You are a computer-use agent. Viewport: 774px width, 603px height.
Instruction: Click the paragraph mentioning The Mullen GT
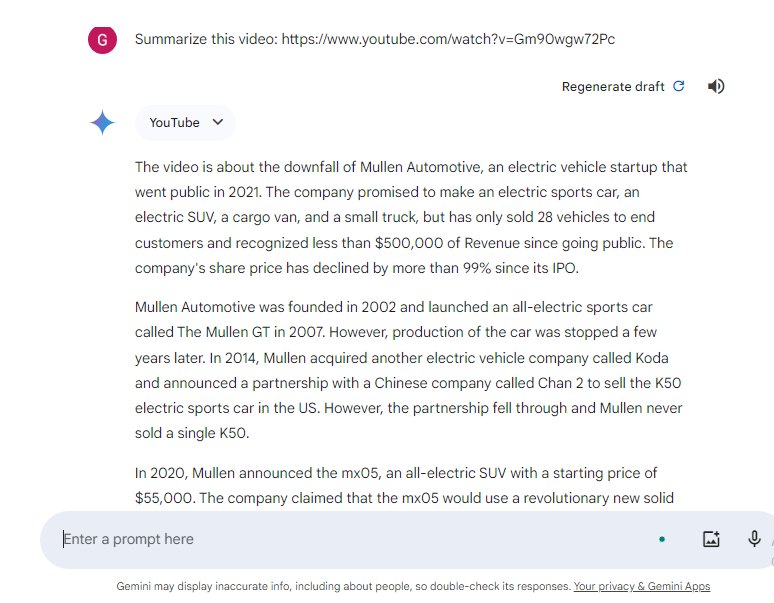point(411,370)
